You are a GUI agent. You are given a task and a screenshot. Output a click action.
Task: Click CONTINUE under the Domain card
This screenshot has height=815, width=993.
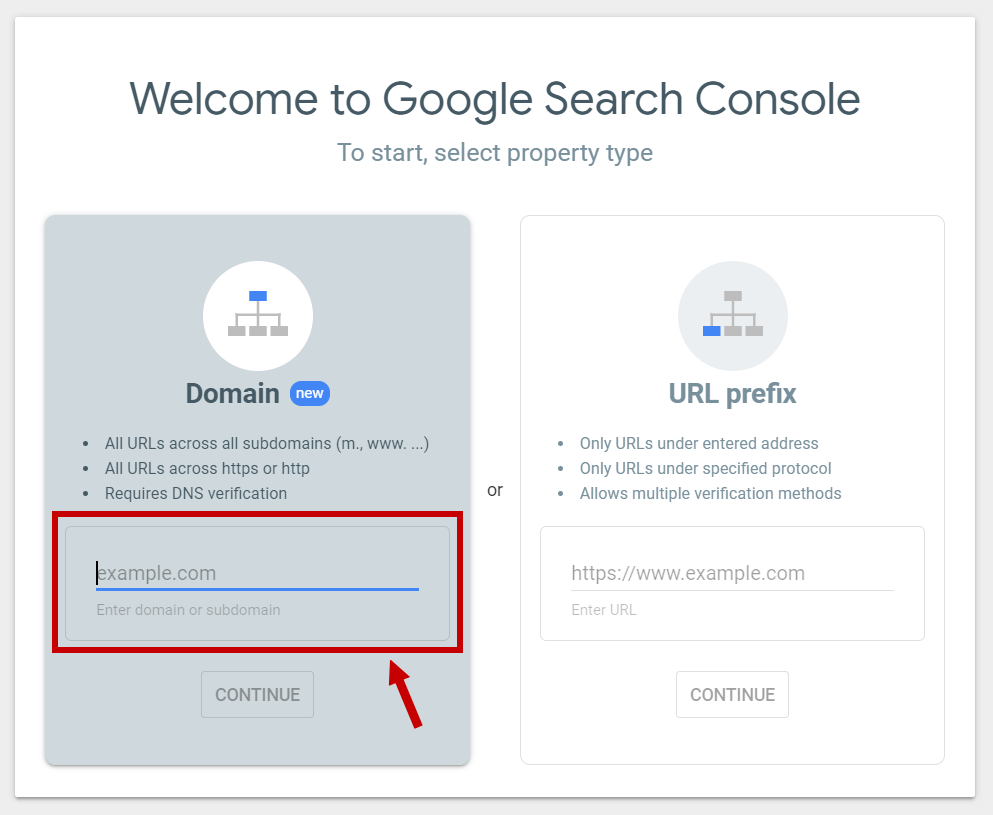[x=257, y=695]
